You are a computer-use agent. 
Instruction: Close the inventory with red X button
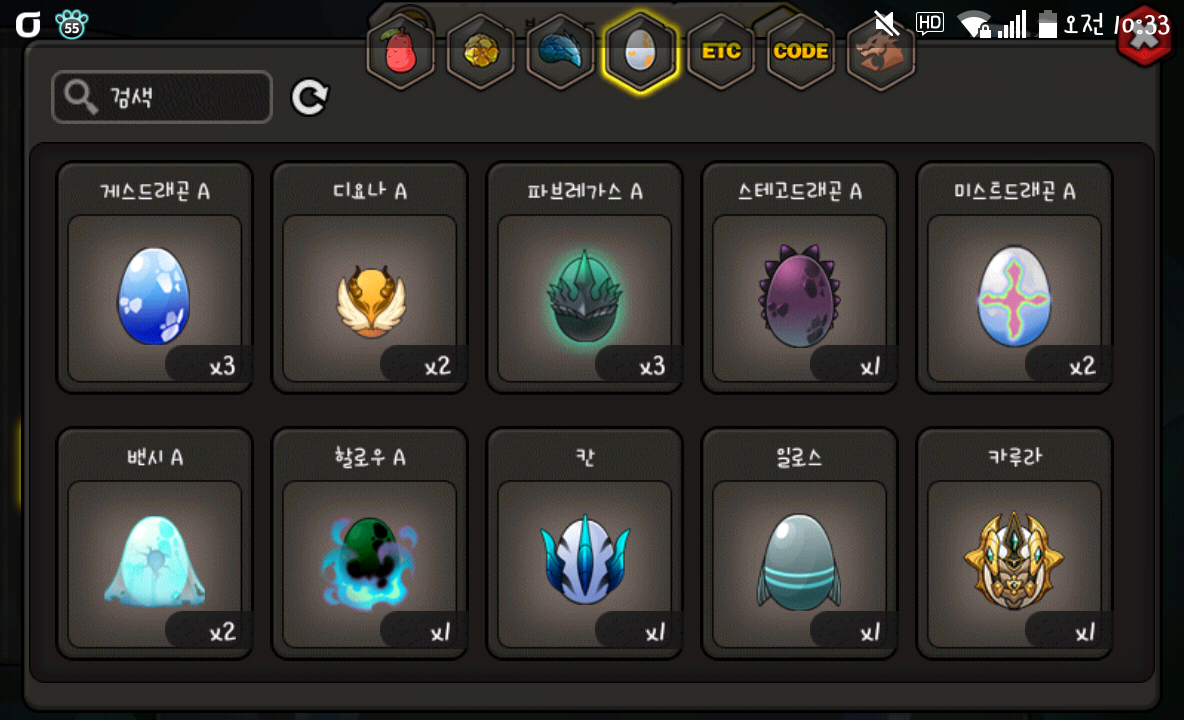click(x=1145, y=38)
